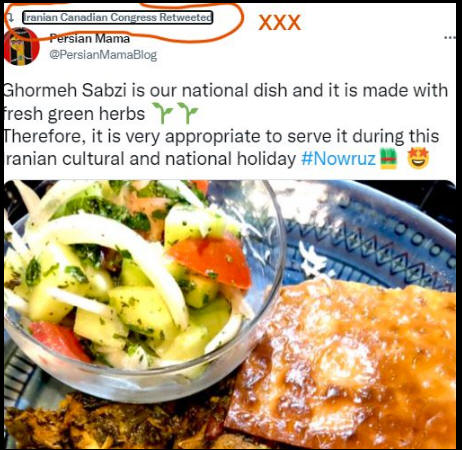
Task: Click the orange XXX annotation text
Action: pos(280,23)
